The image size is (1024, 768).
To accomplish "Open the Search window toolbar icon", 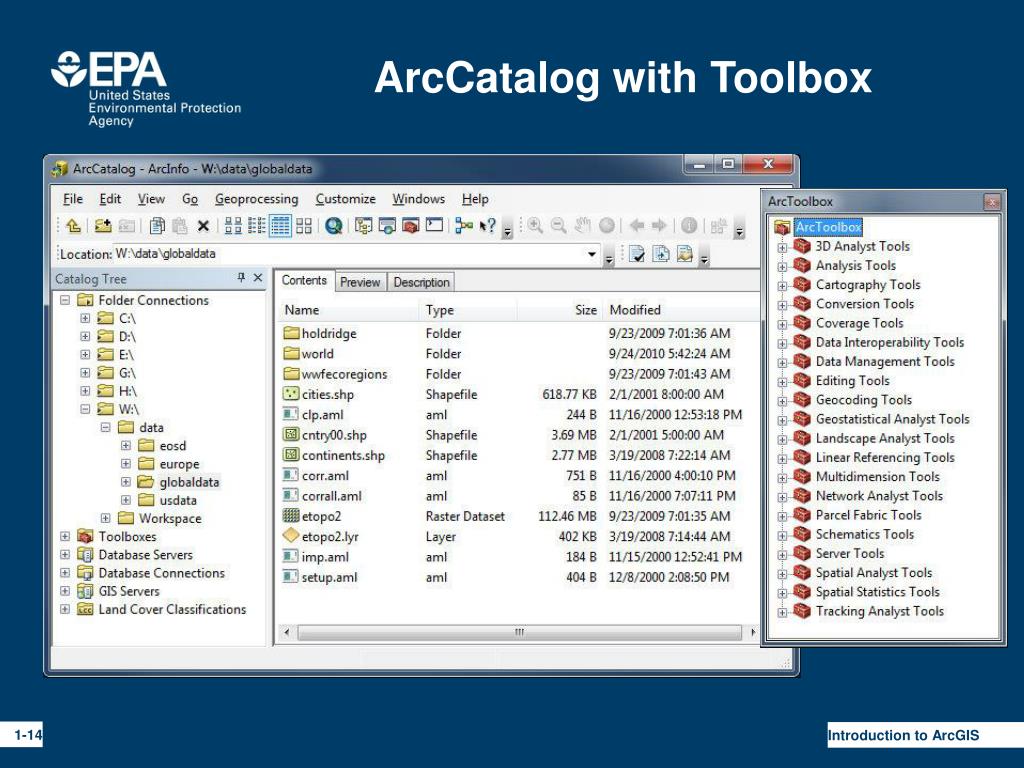I will click(387, 226).
